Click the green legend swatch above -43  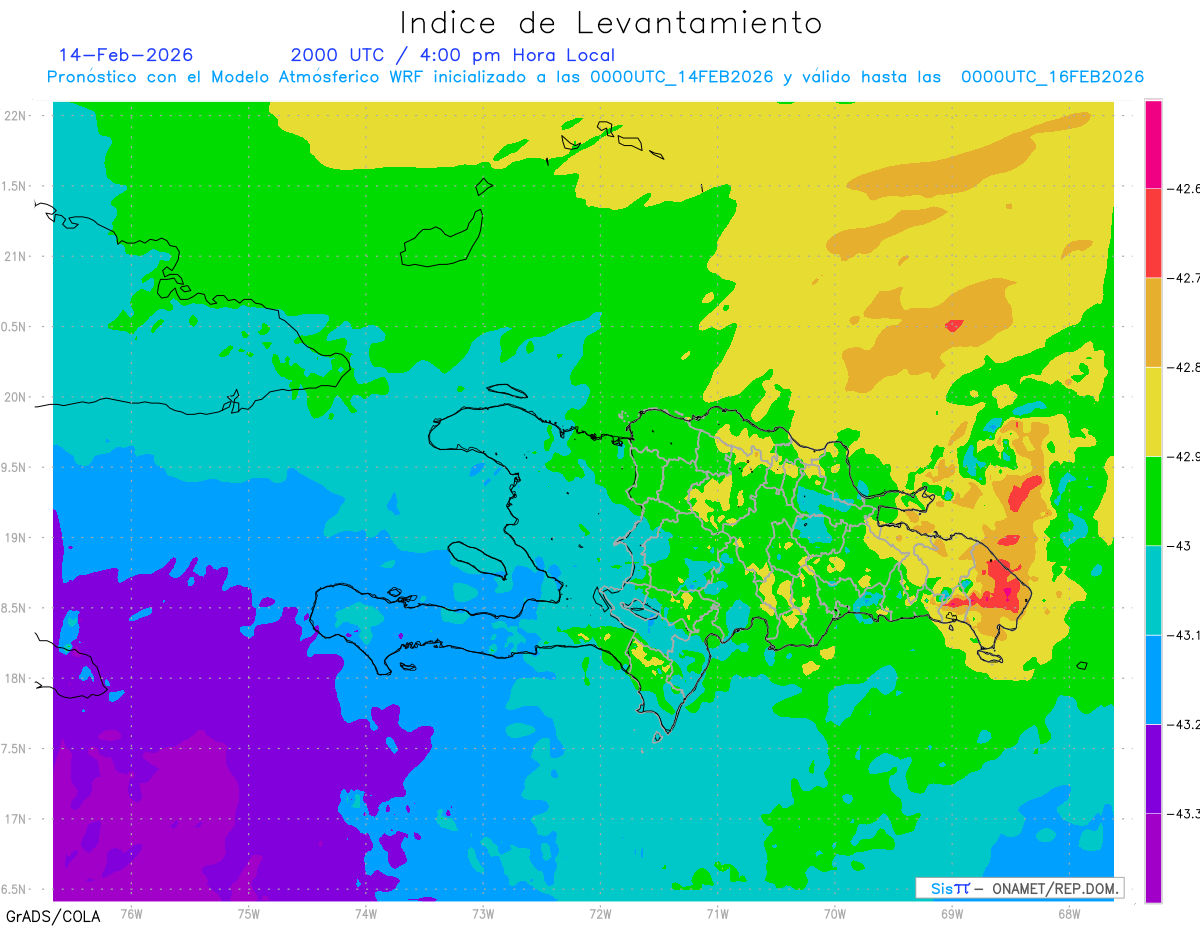coord(1153,500)
